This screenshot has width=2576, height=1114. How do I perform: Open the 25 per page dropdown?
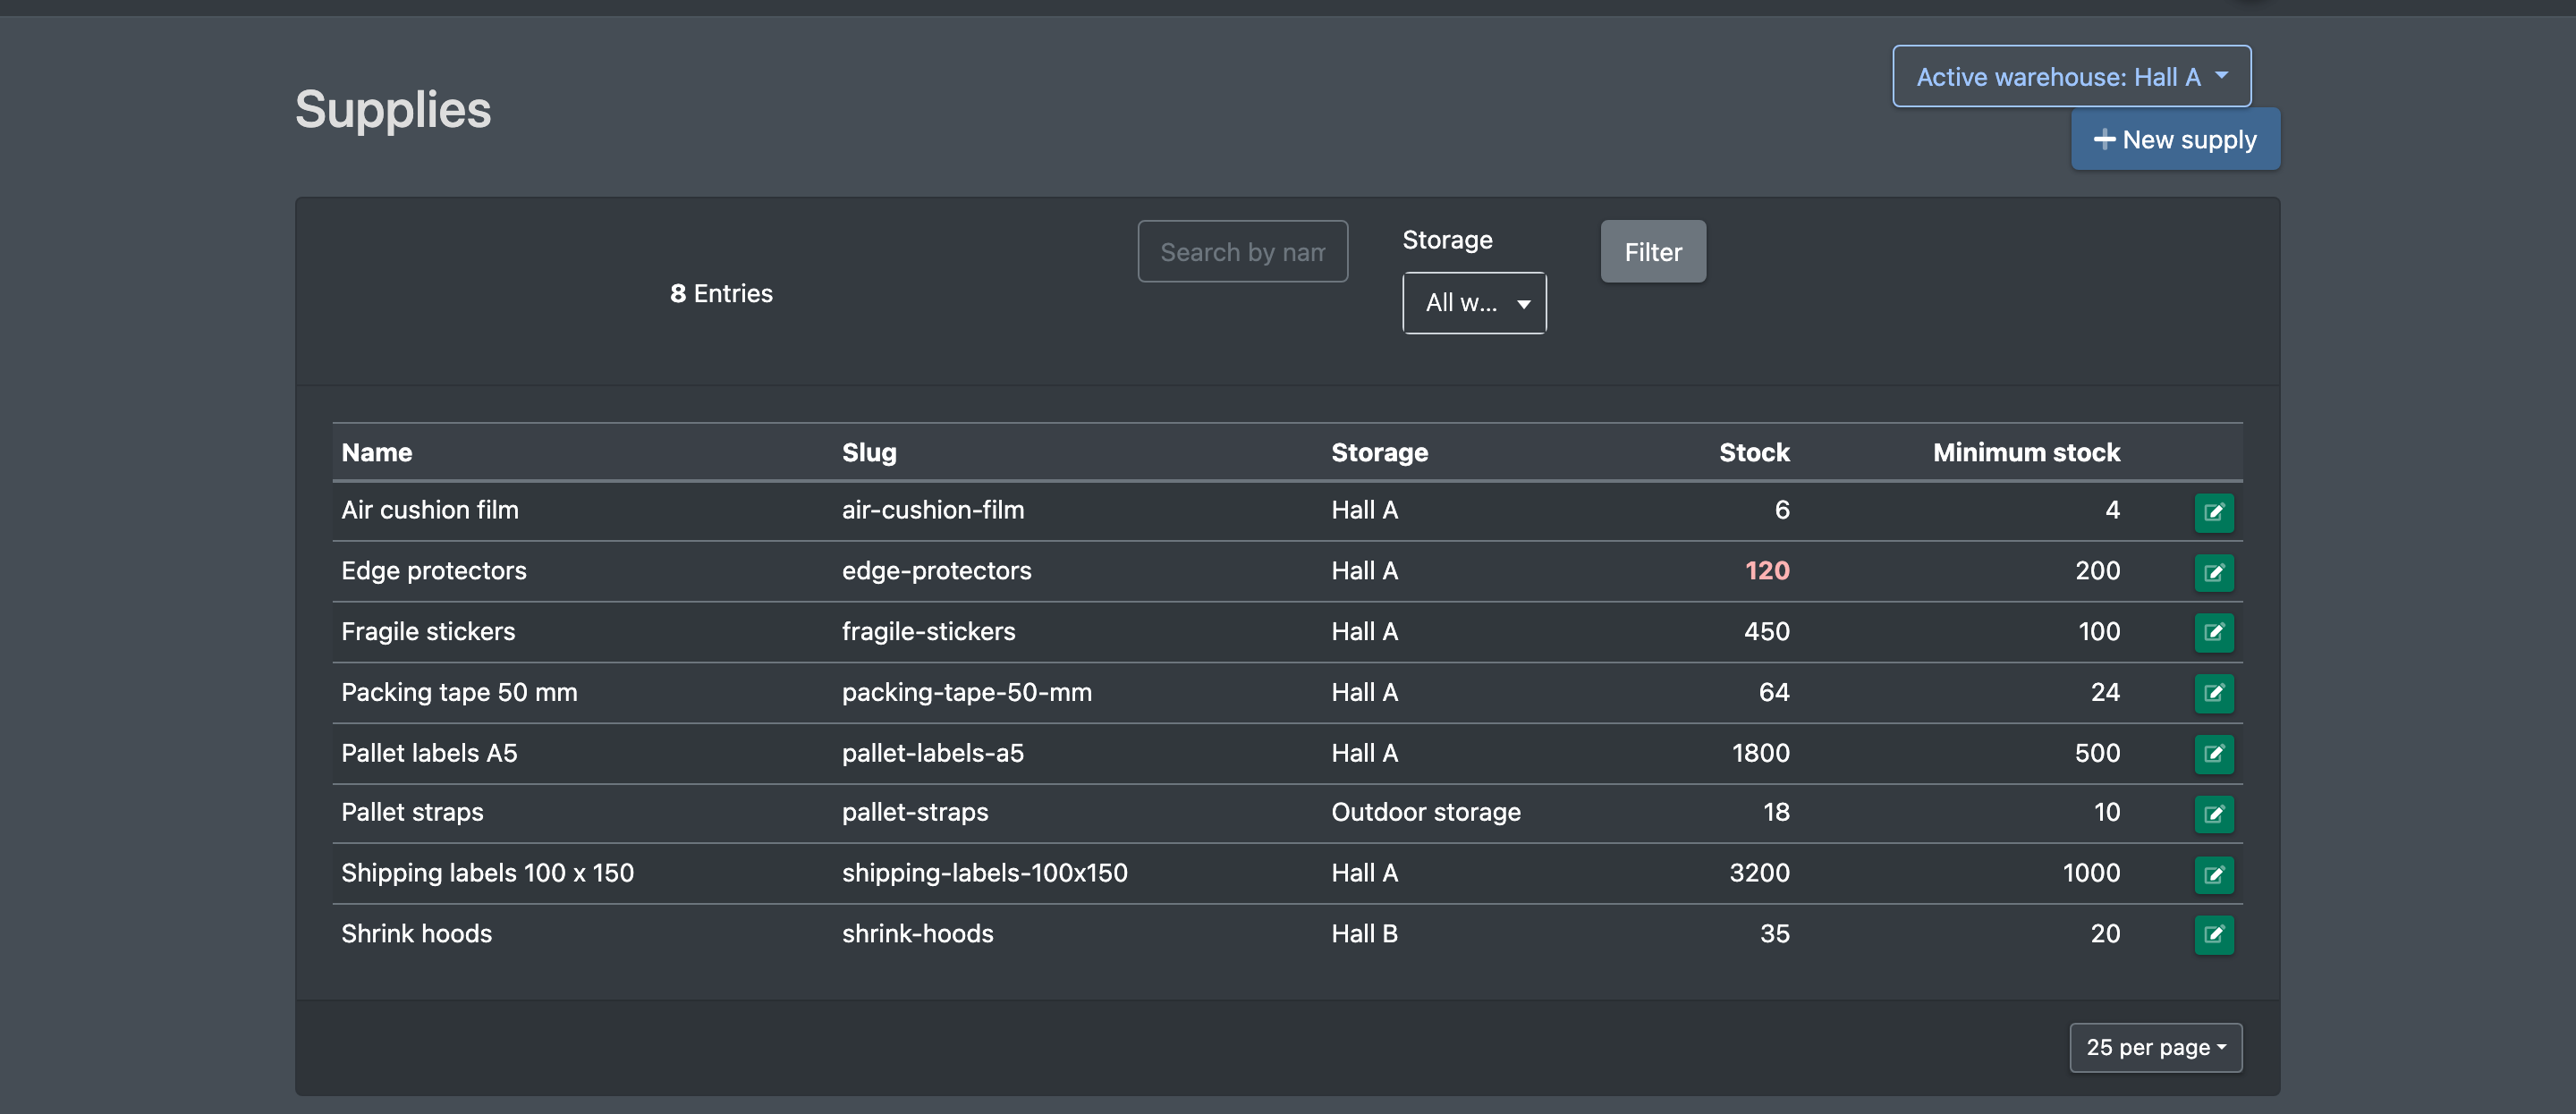point(2155,1047)
